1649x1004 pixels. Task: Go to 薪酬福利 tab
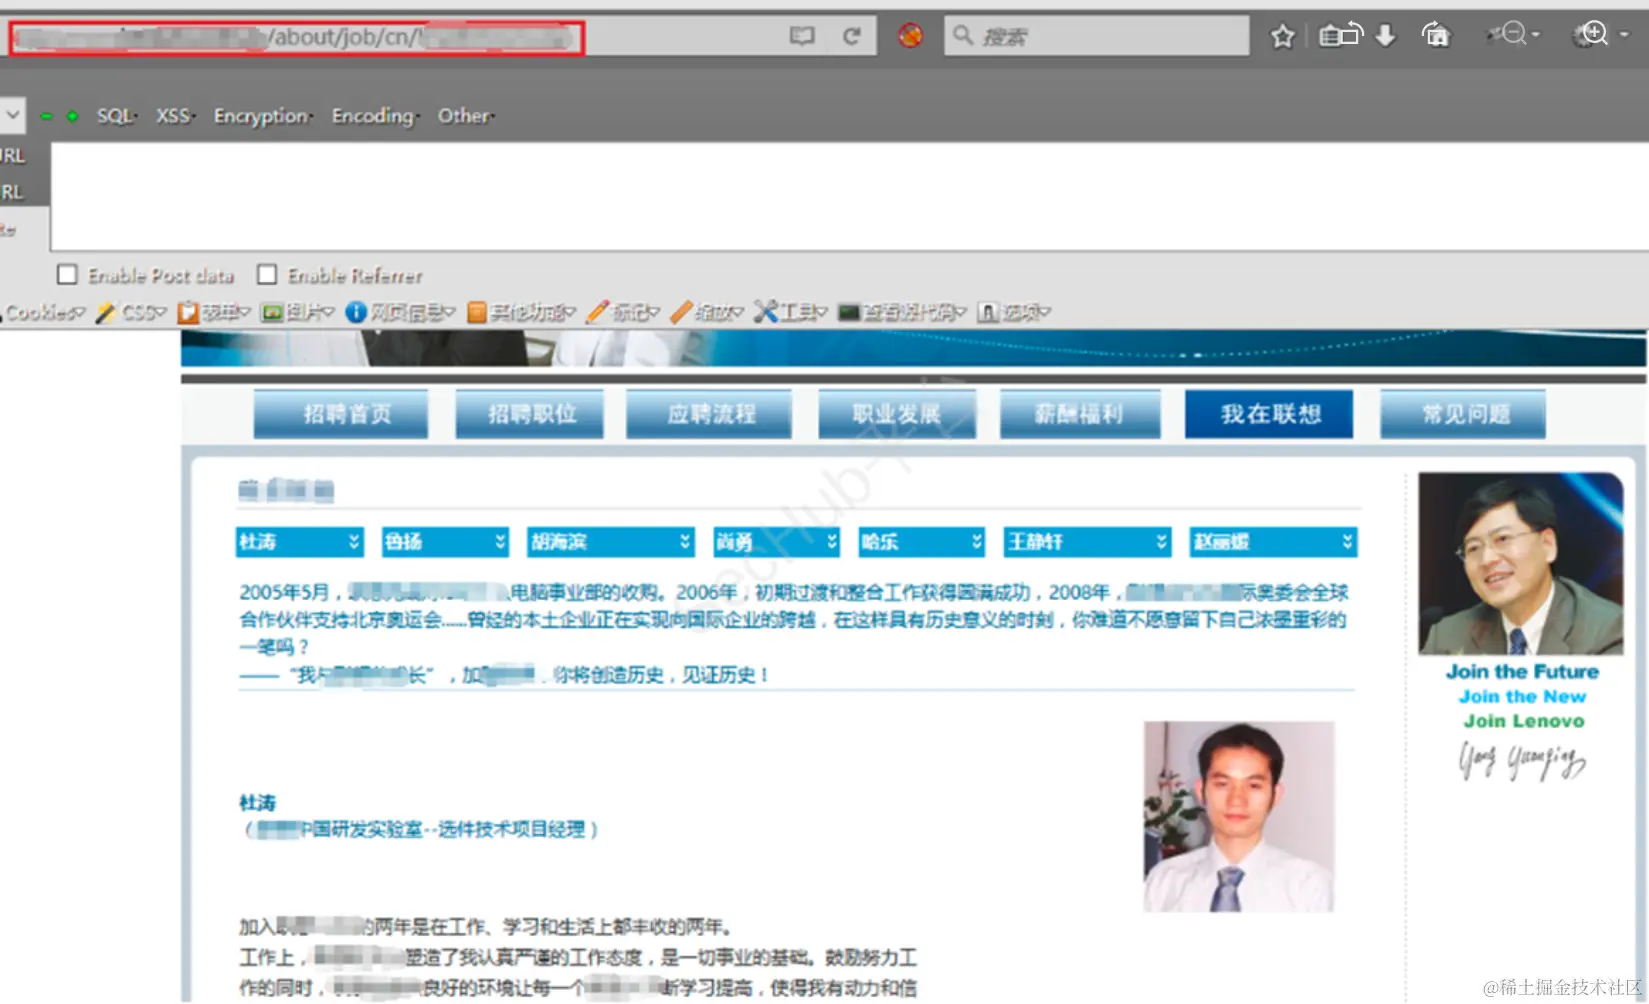point(1080,414)
